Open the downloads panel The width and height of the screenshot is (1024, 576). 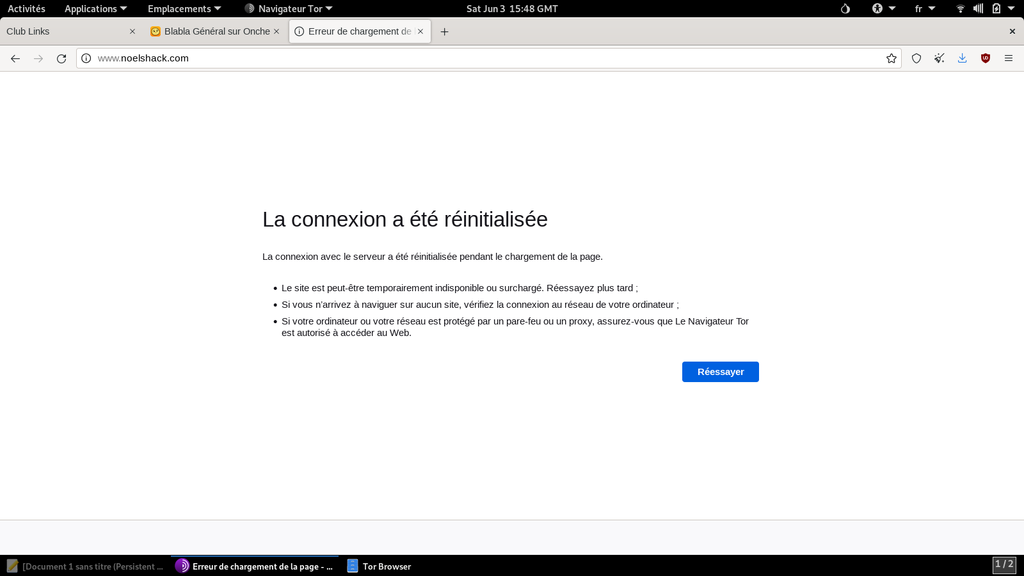tap(962, 58)
